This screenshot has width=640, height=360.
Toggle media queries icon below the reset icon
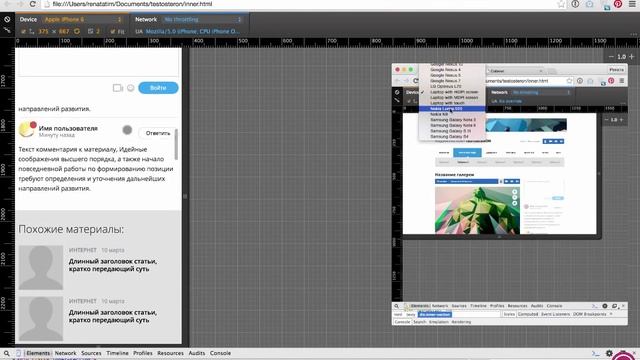click(7, 30)
